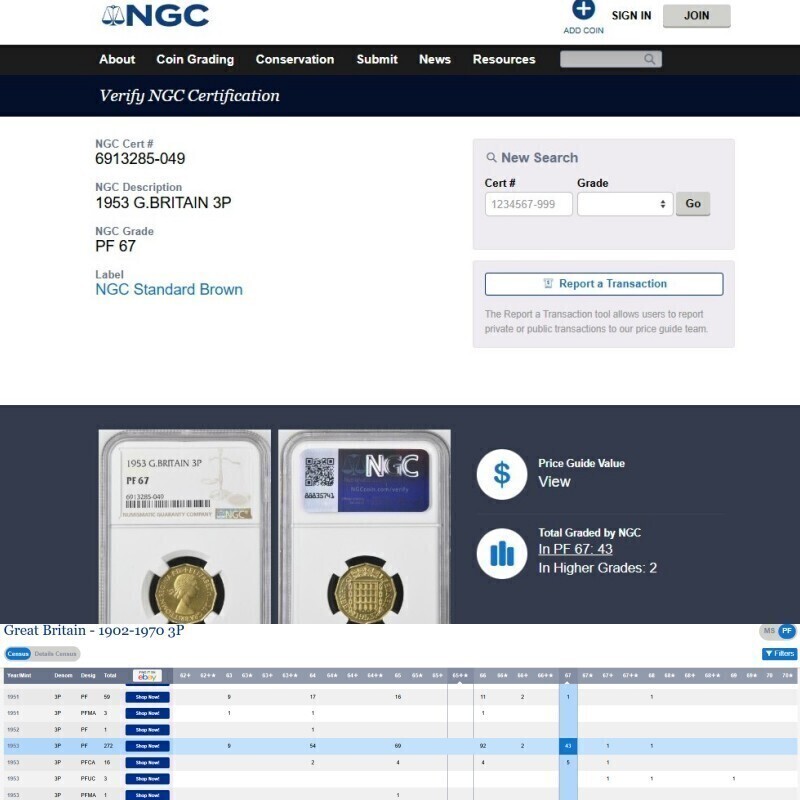The width and height of the screenshot is (800, 800).
Task: Click the Price Guide Value dollar icon
Action: (502, 474)
